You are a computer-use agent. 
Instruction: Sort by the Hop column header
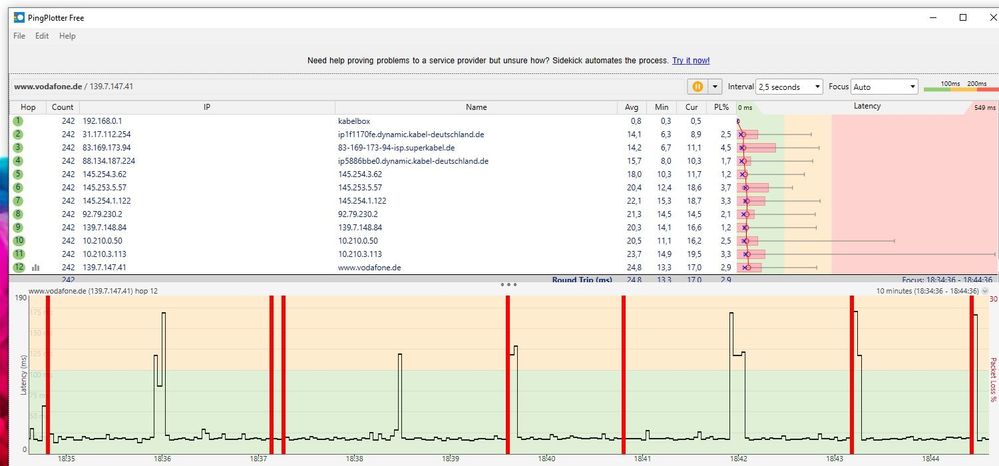pyautogui.click(x=28, y=107)
